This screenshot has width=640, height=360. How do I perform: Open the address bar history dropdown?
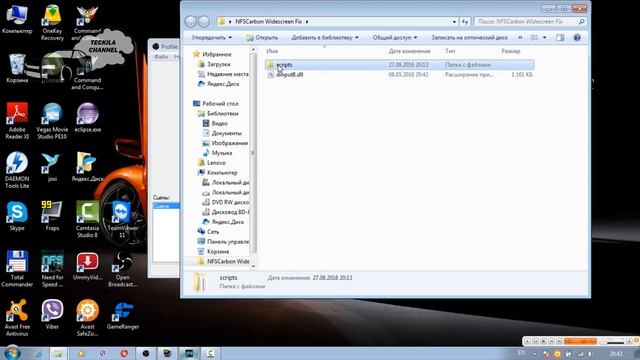(454, 22)
